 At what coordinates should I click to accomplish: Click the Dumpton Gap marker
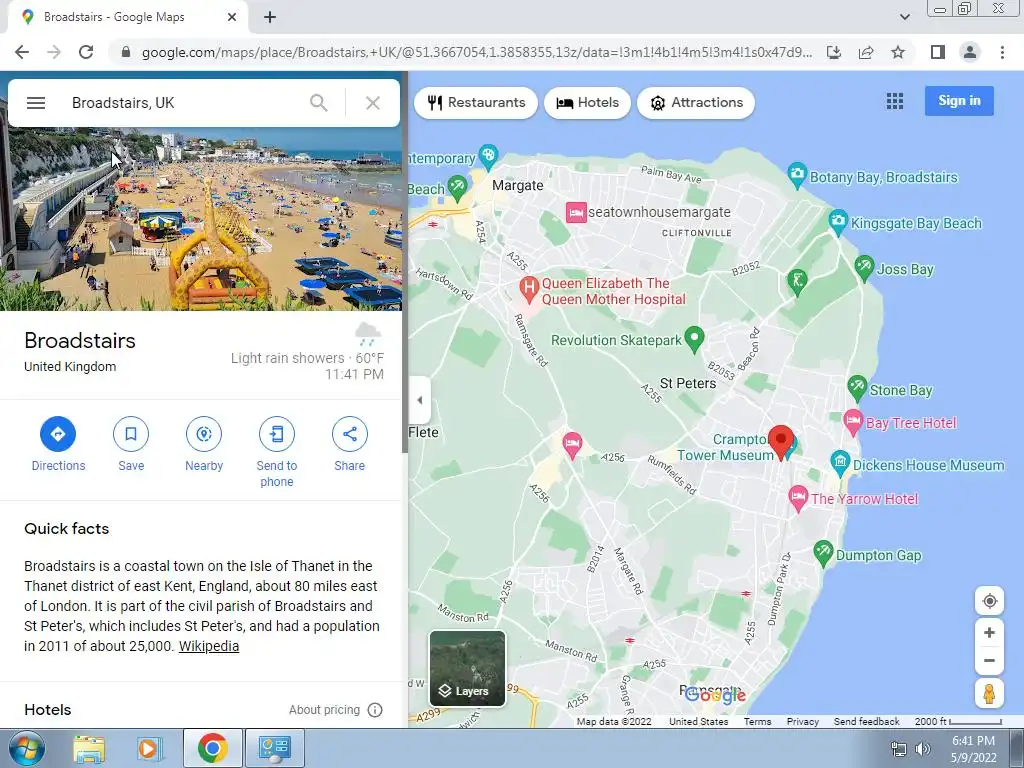pyautogui.click(x=823, y=554)
